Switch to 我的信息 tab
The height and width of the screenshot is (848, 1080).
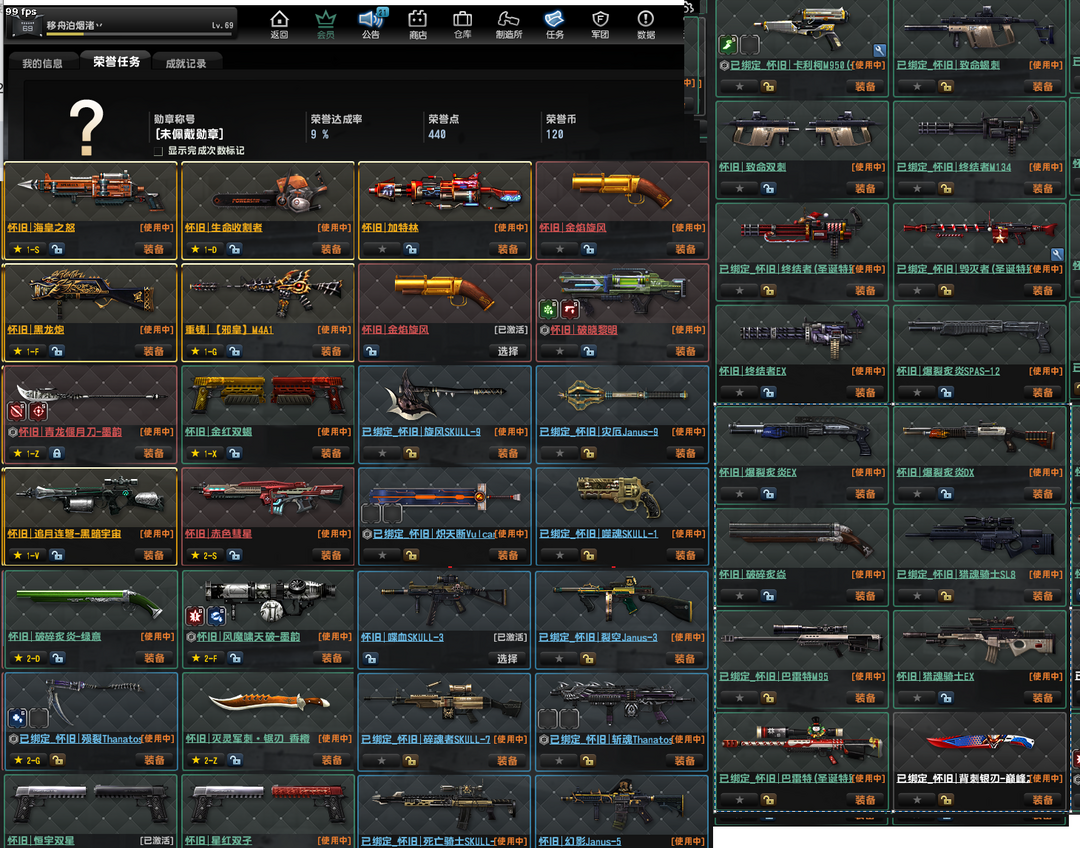[42, 63]
